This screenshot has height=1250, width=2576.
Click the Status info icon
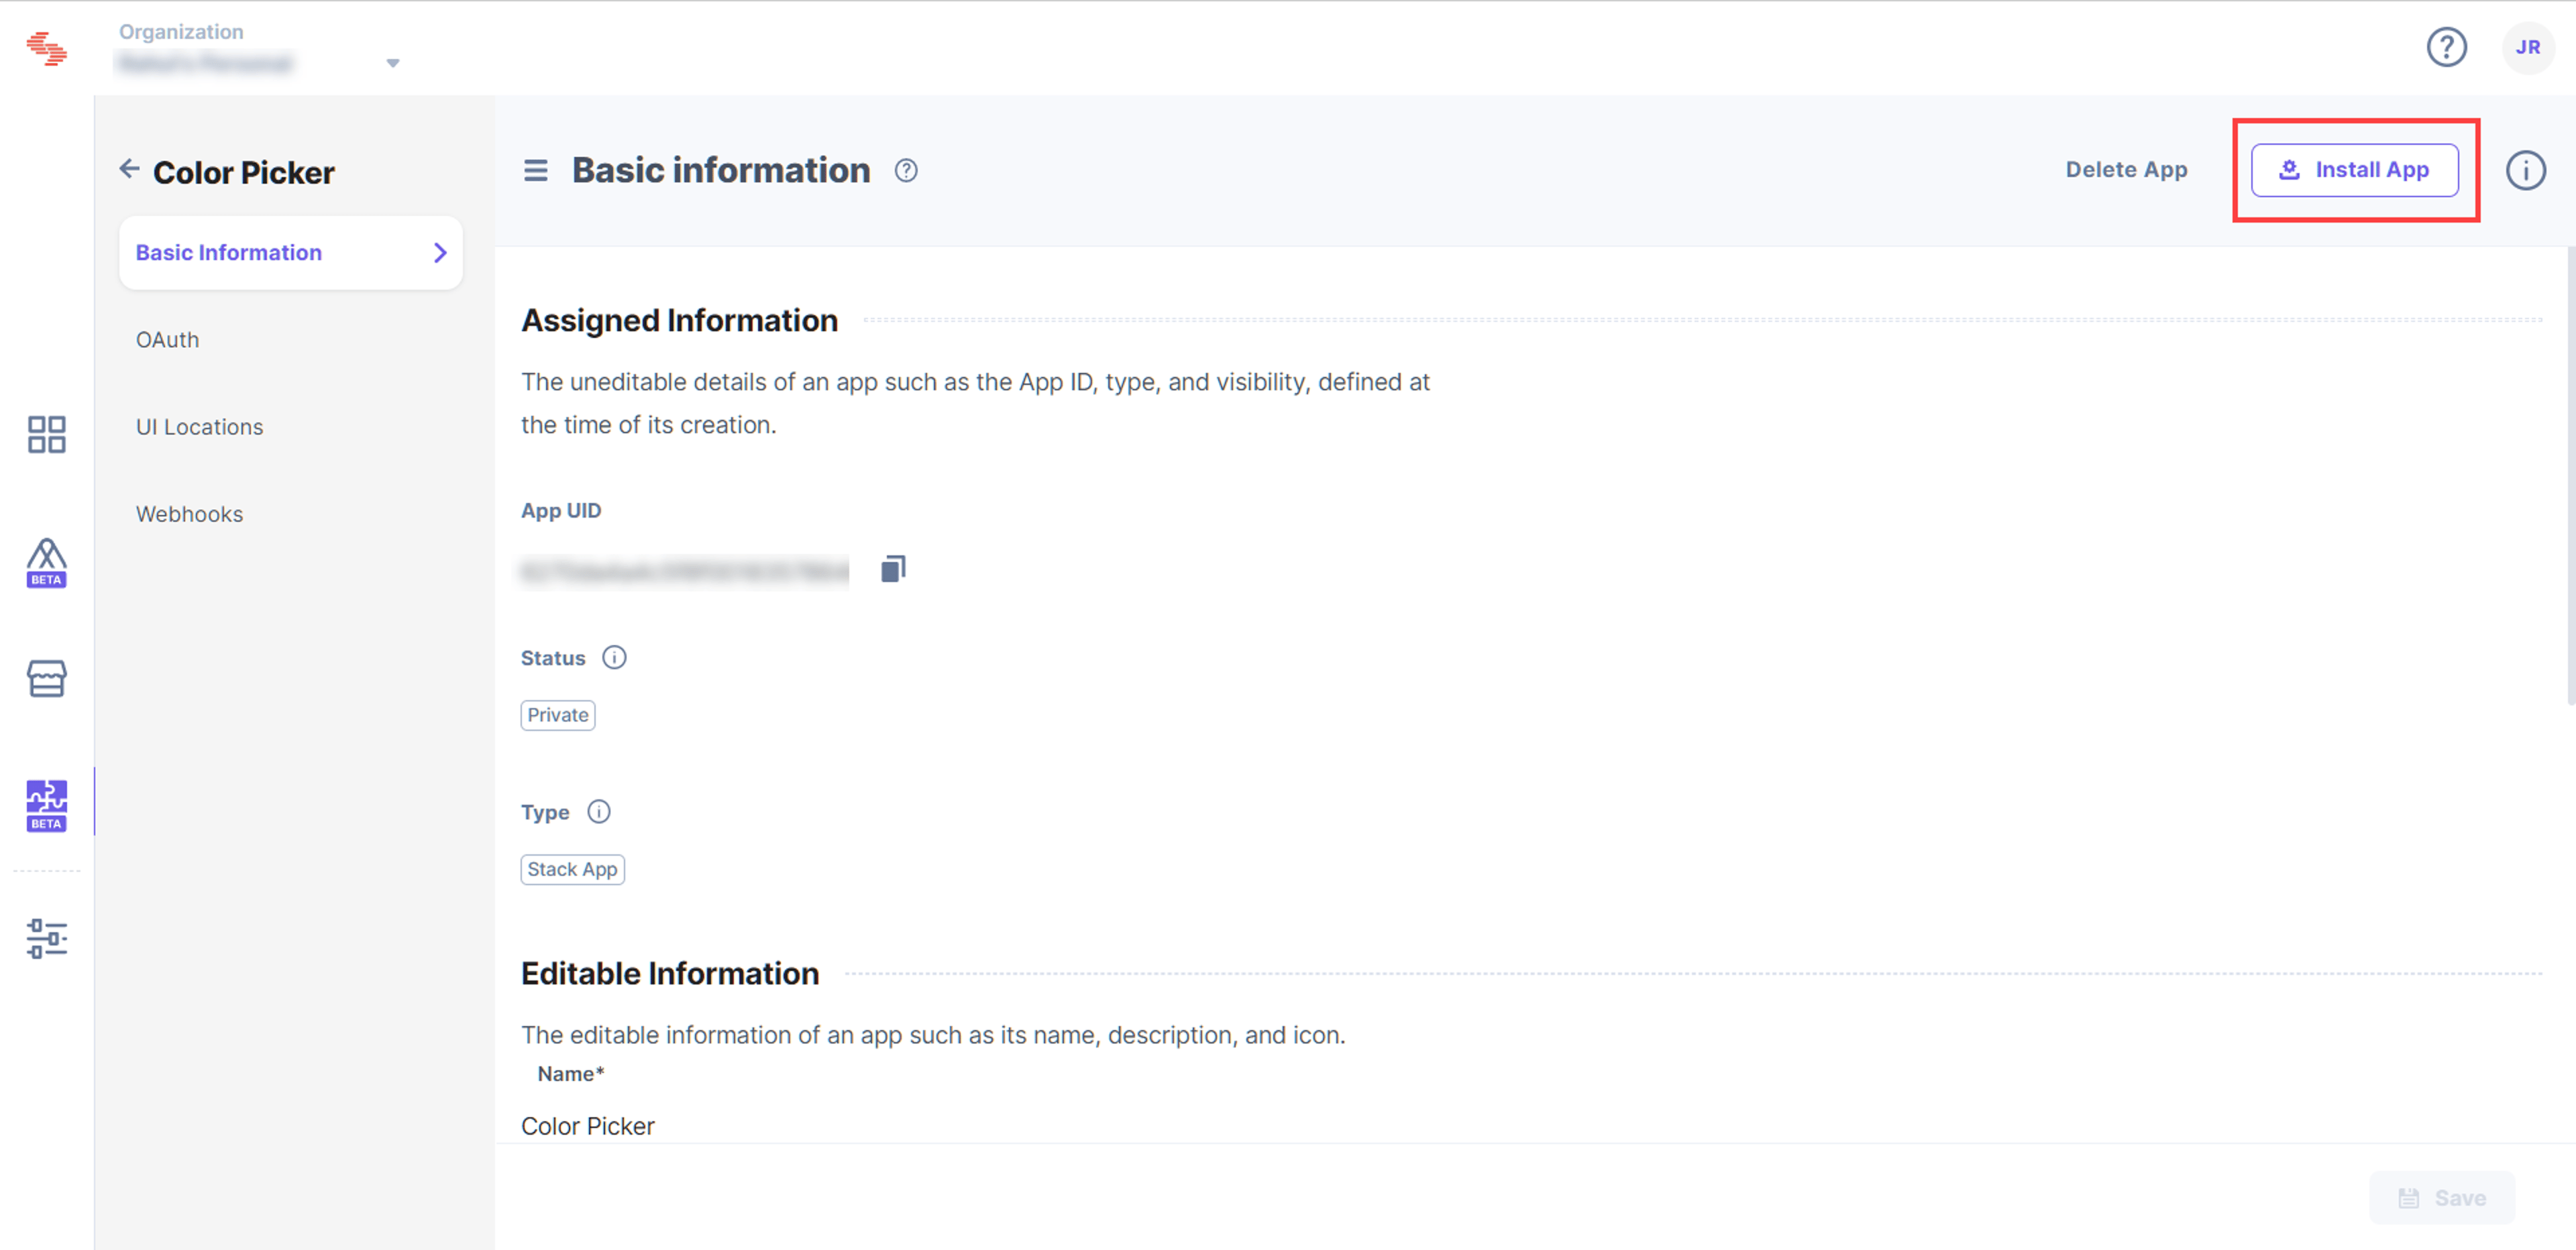click(614, 658)
